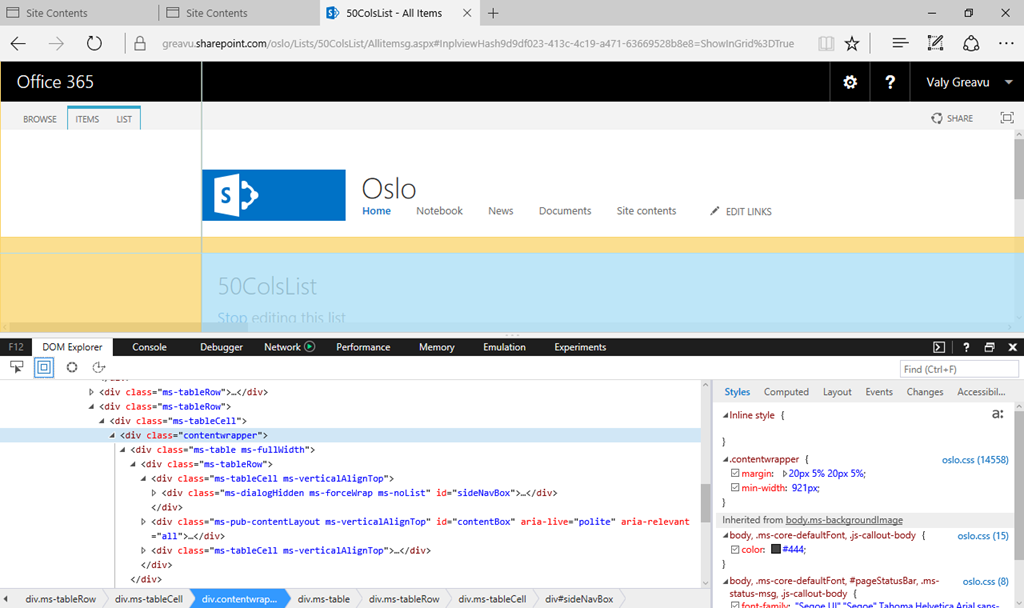The height and width of the screenshot is (608, 1024).
Task: Click the focus content icon next to Share
Action: tap(1006, 118)
